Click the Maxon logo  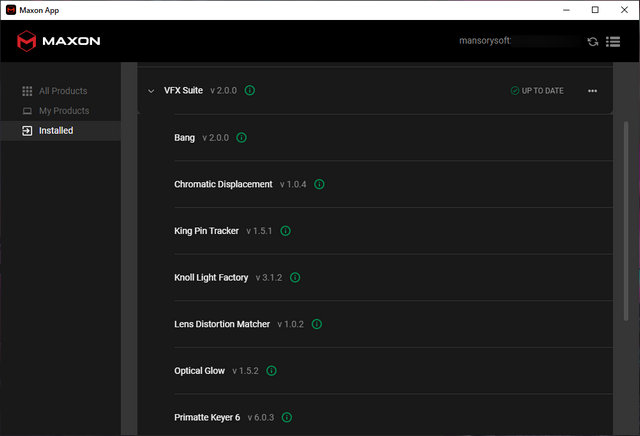click(x=58, y=42)
